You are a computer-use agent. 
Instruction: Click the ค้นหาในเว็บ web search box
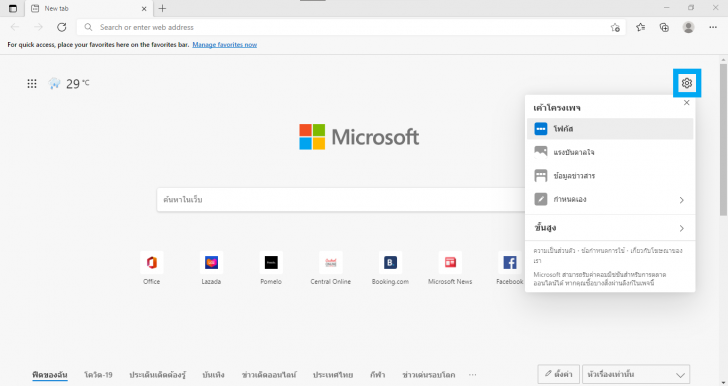(x=341, y=200)
